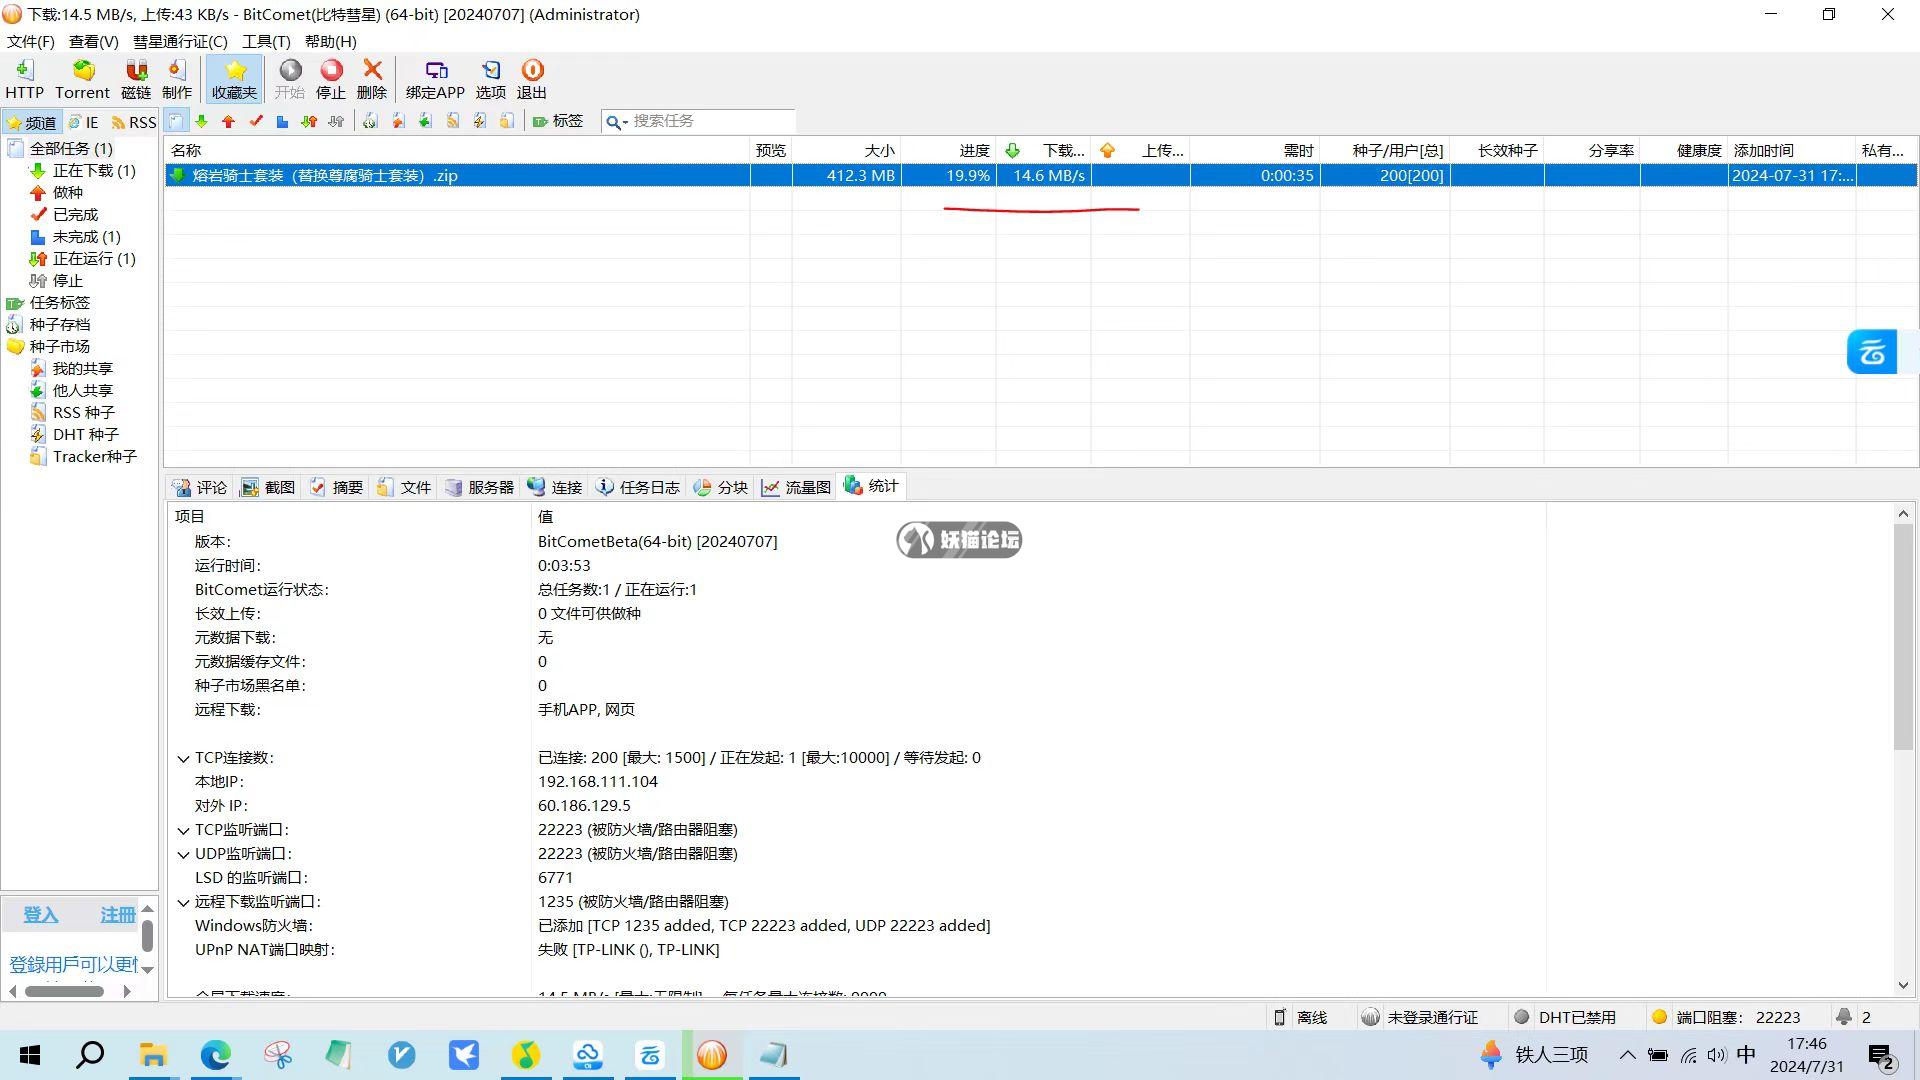Sort by the 大小 column header
Viewport: 1920px width, 1080px height.
click(846, 150)
